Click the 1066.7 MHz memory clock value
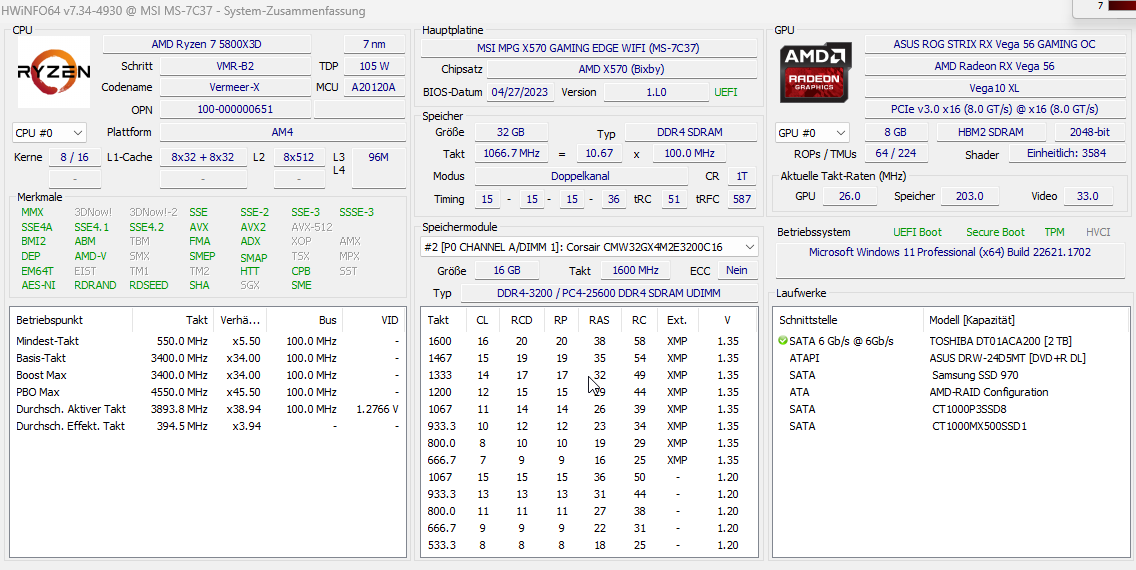Viewport: 1136px width, 570px height. point(511,154)
